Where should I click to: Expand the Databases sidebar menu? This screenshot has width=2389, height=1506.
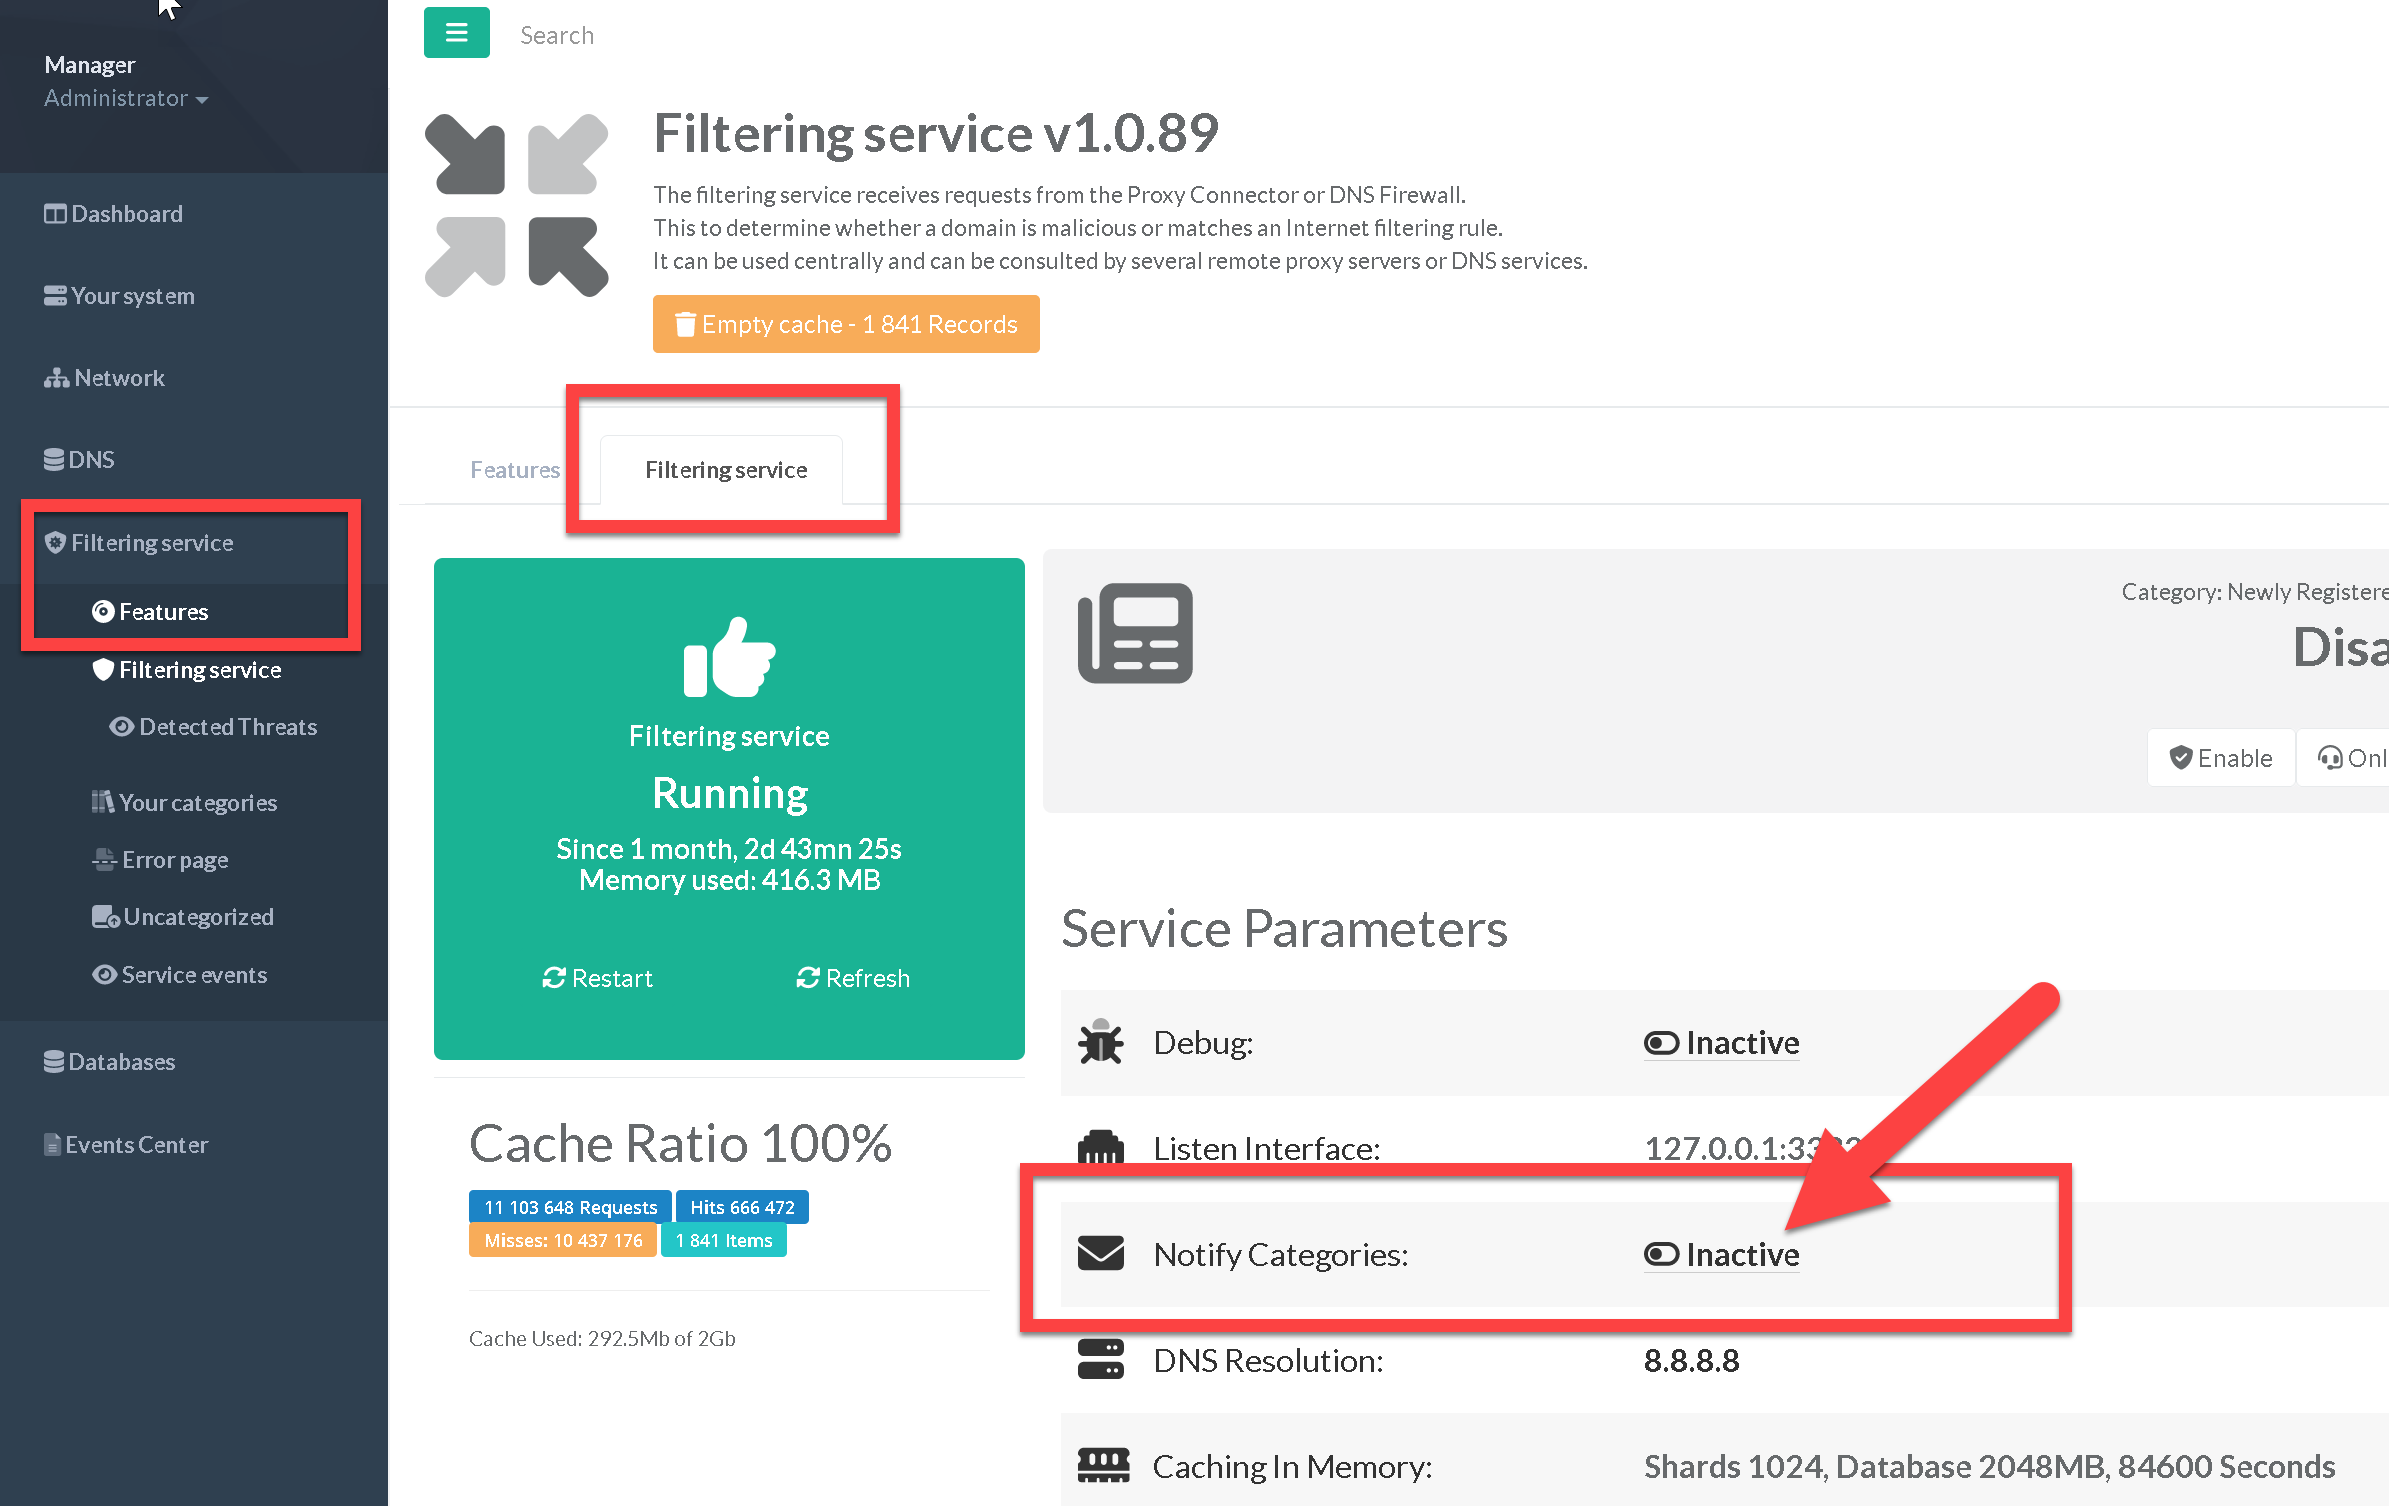(x=121, y=1061)
